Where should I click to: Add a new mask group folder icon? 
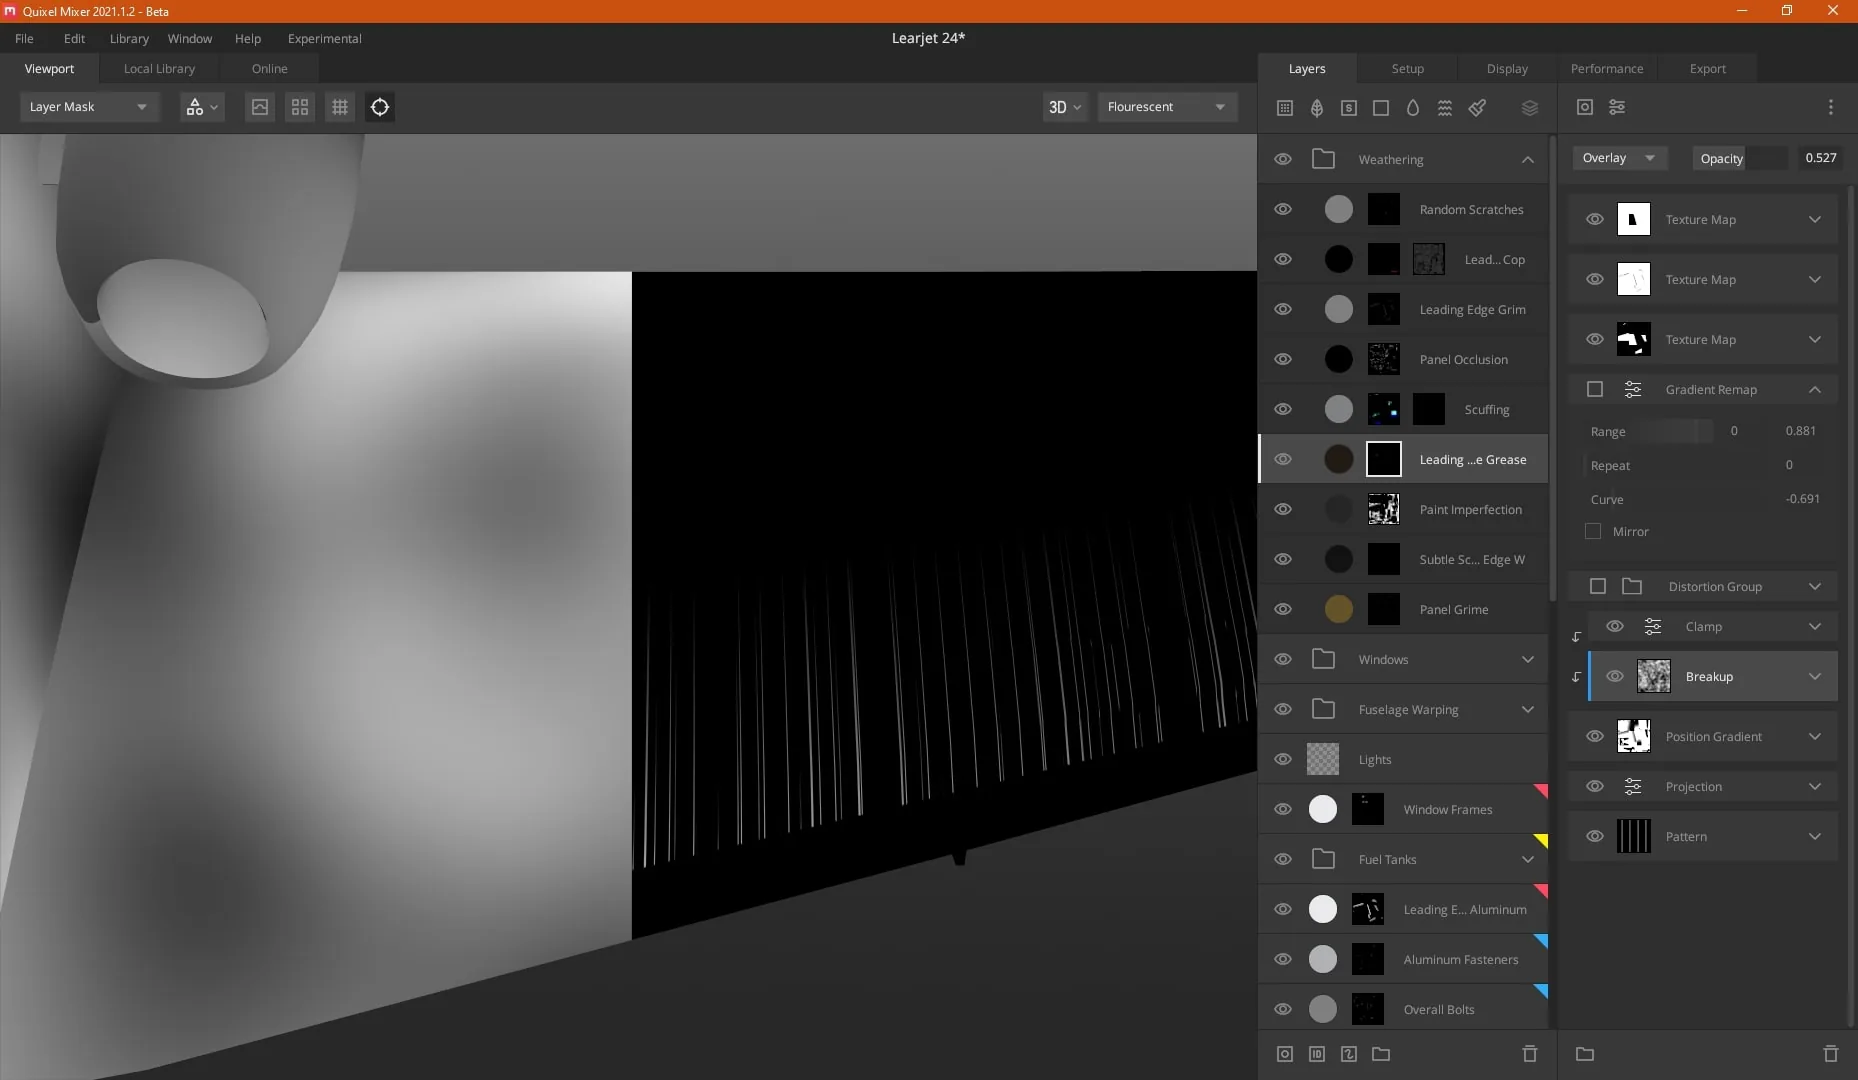(x=1585, y=1053)
